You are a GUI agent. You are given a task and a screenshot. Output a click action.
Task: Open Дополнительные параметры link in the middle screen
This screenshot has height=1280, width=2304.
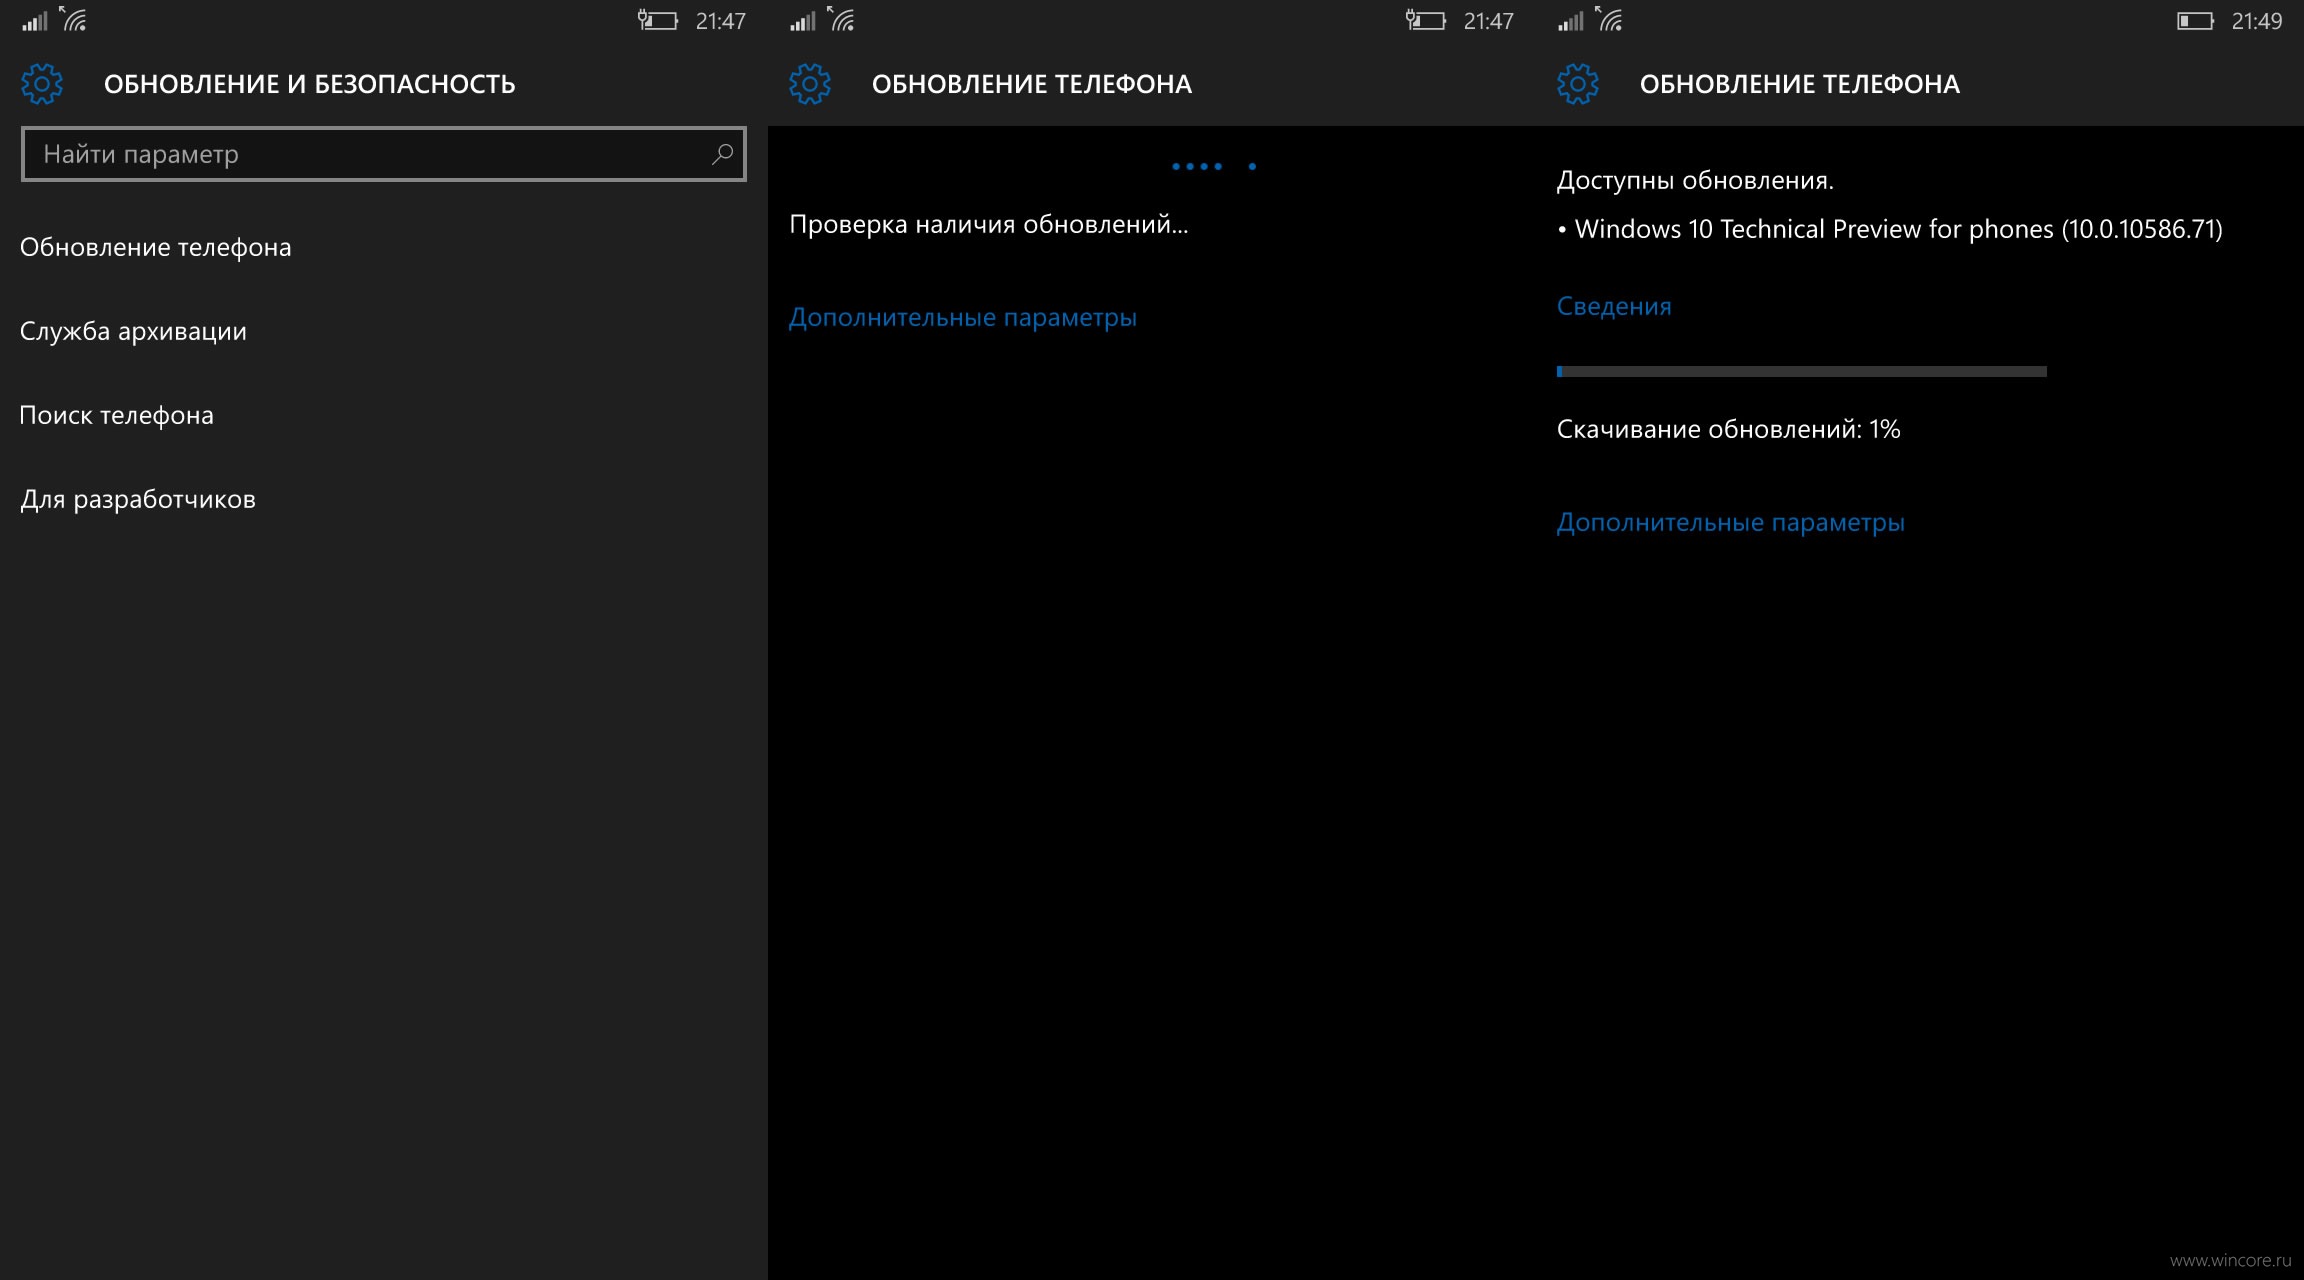click(963, 317)
